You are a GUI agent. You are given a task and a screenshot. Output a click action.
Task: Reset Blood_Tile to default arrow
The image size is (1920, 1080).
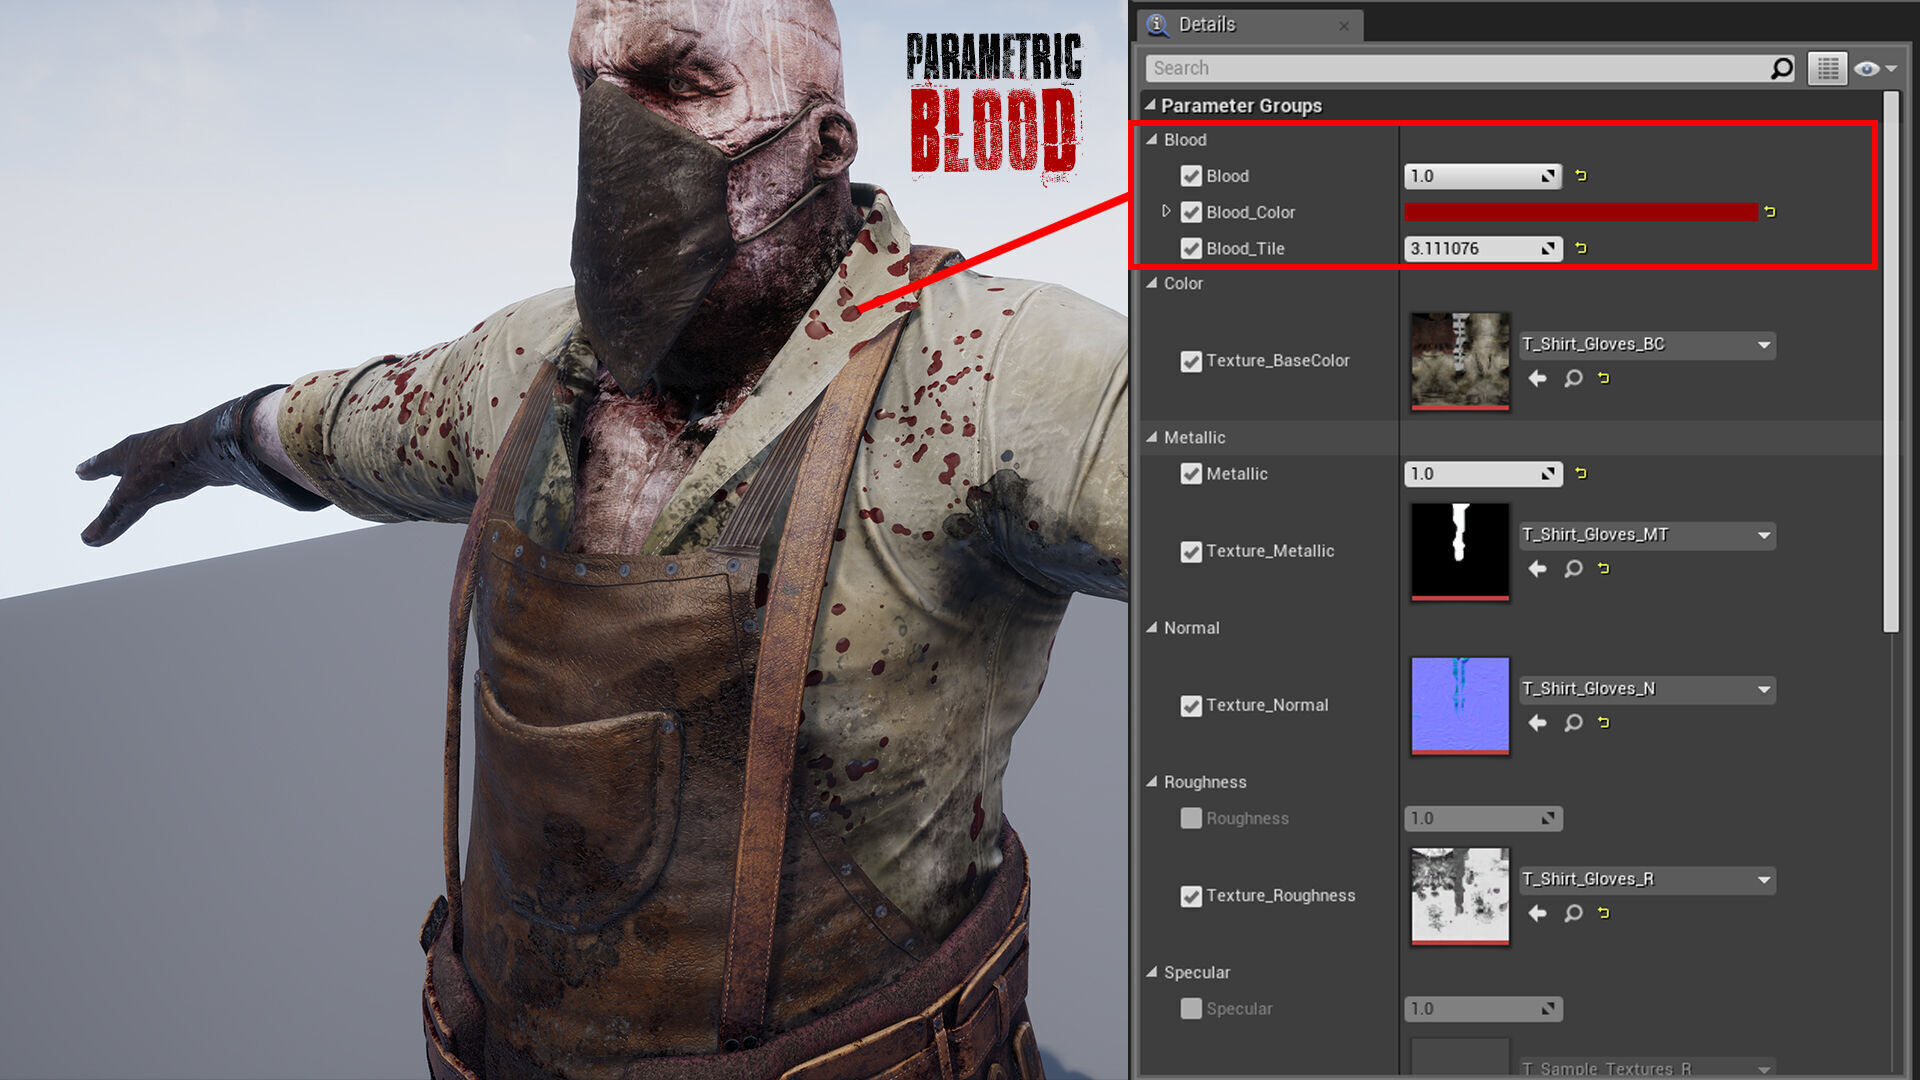pos(1581,247)
